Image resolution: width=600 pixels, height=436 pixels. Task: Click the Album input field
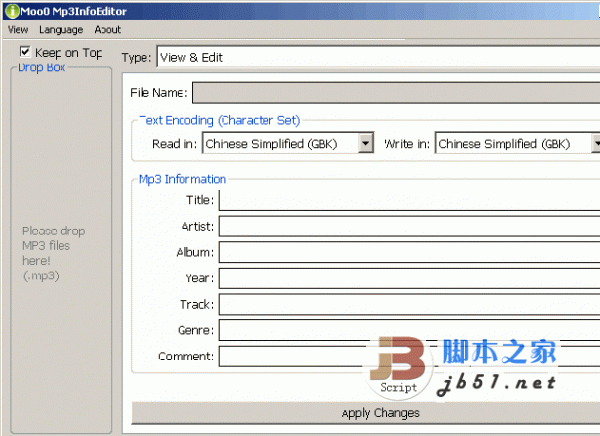pyautogui.click(x=409, y=252)
